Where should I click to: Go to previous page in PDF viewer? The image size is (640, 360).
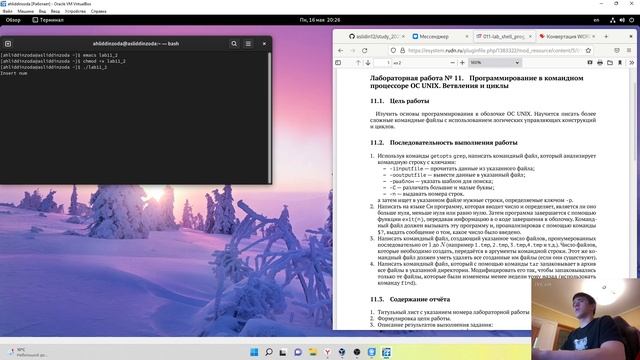(x=358, y=63)
